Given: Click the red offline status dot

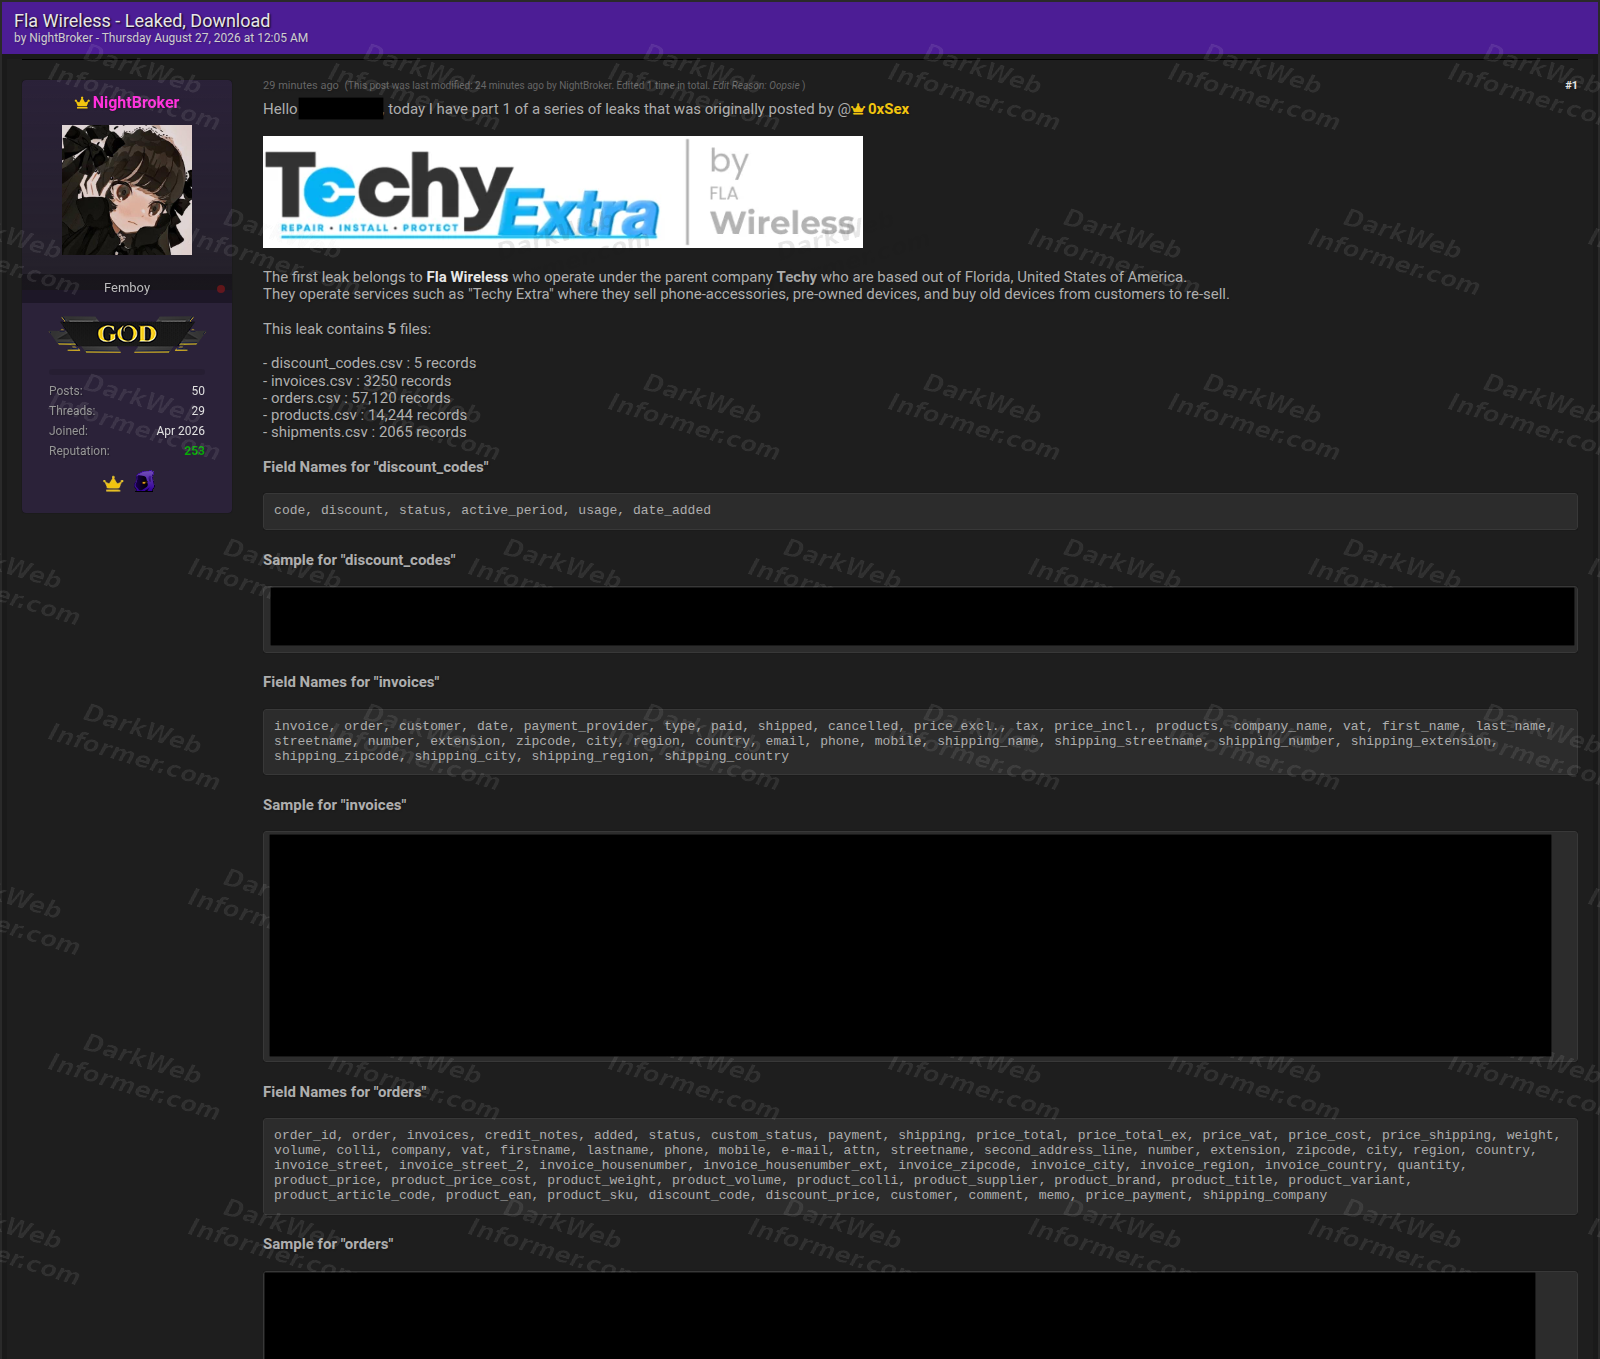Looking at the screenshot, I should [221, 289].
